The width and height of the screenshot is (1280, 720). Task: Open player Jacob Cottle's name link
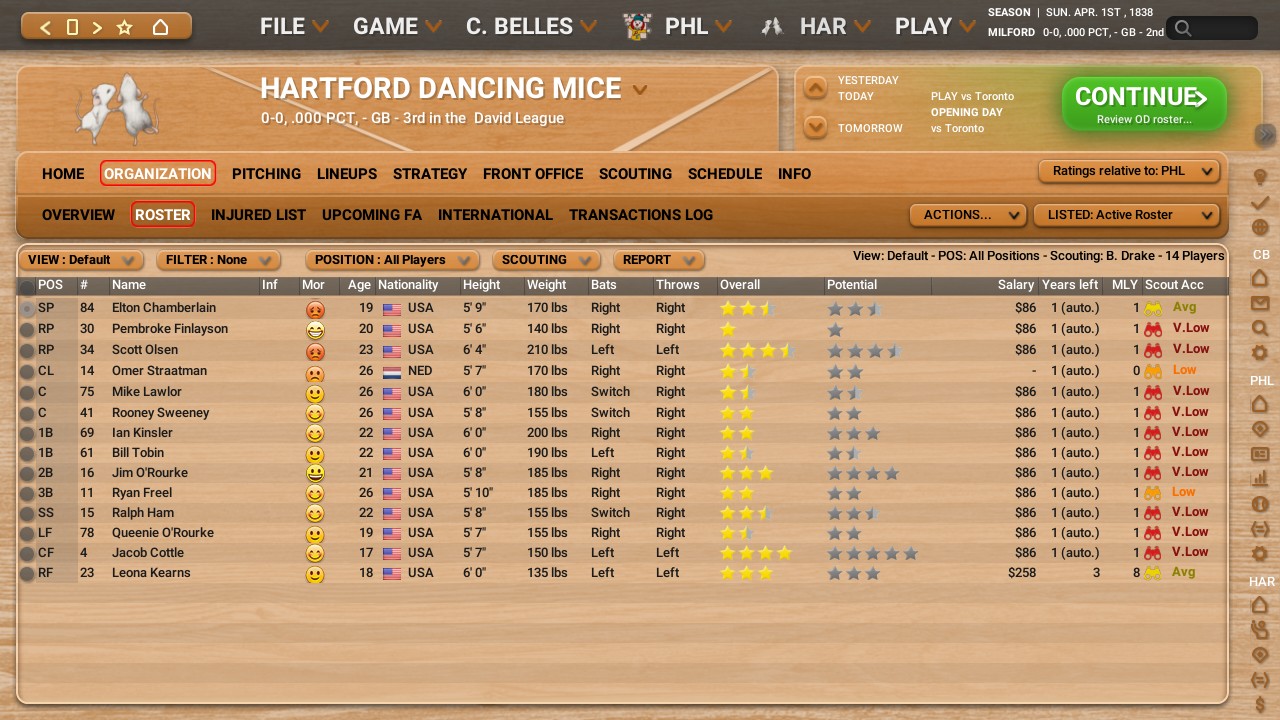pyautogui.click(x=148, y=553)
